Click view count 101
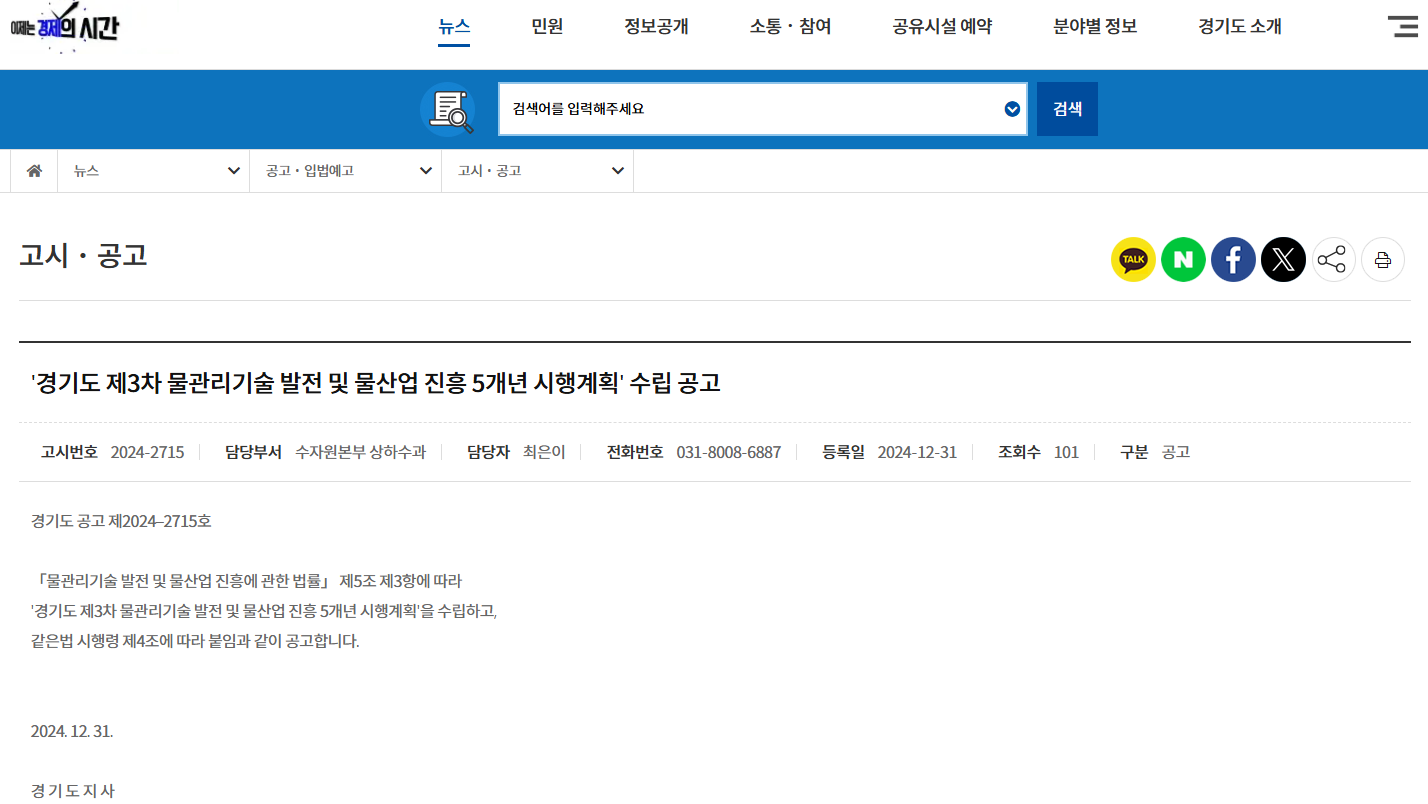Screen dimensions: 1428x804 click(1066, 452)
